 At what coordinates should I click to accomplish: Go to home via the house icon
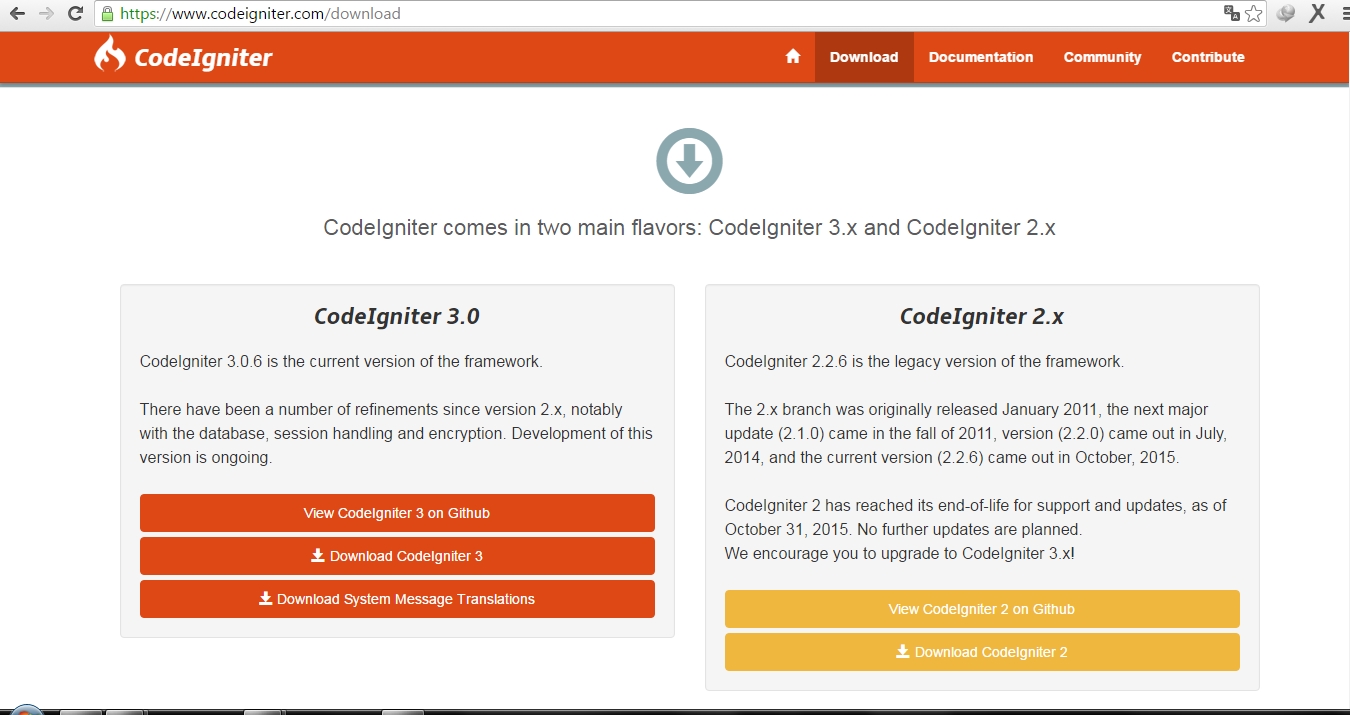(x=793, y=57)
